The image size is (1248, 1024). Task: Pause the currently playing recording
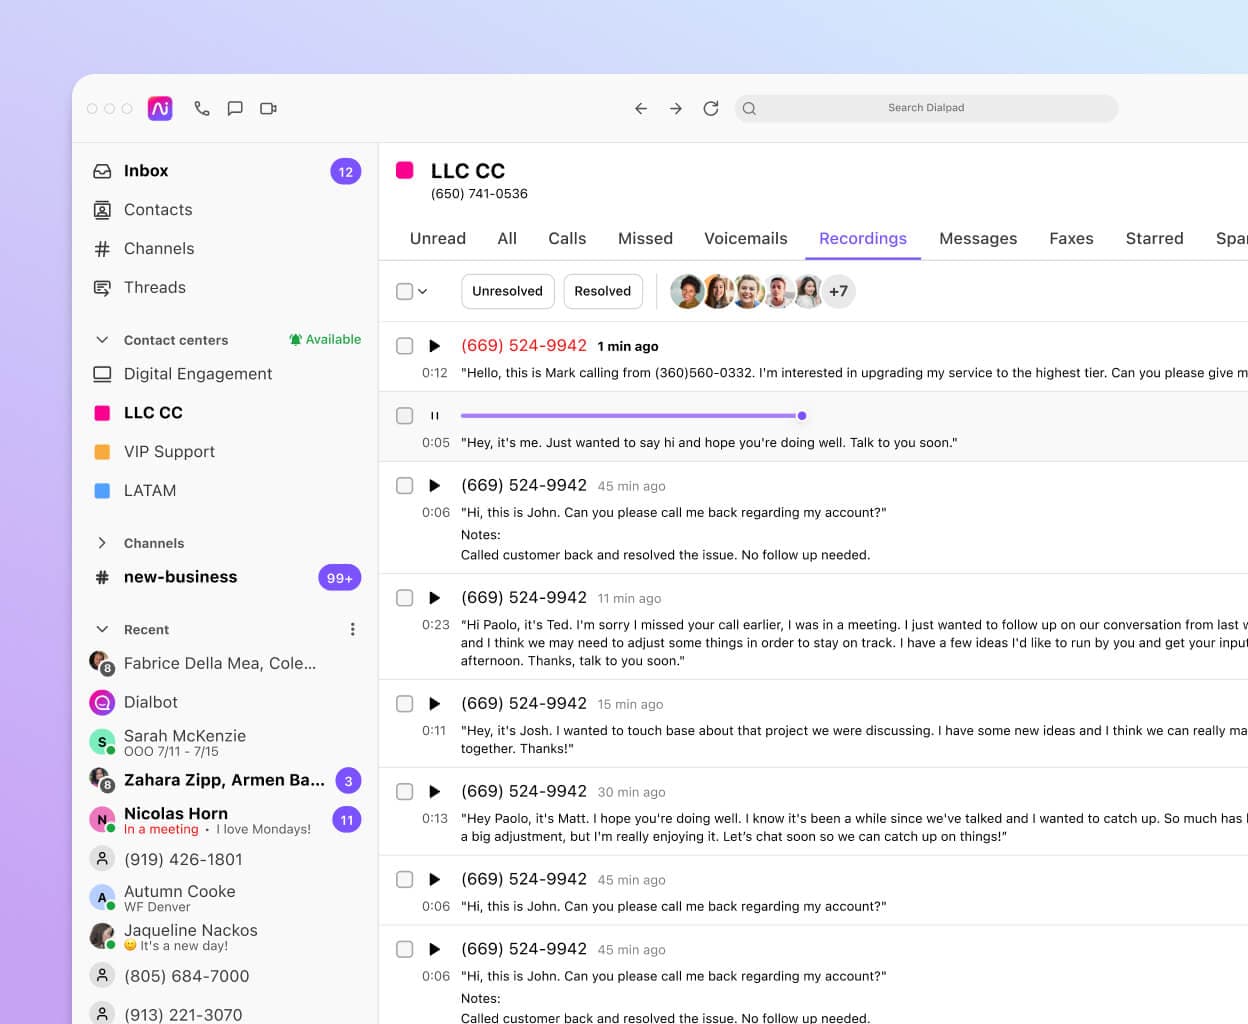click(434, 416)
